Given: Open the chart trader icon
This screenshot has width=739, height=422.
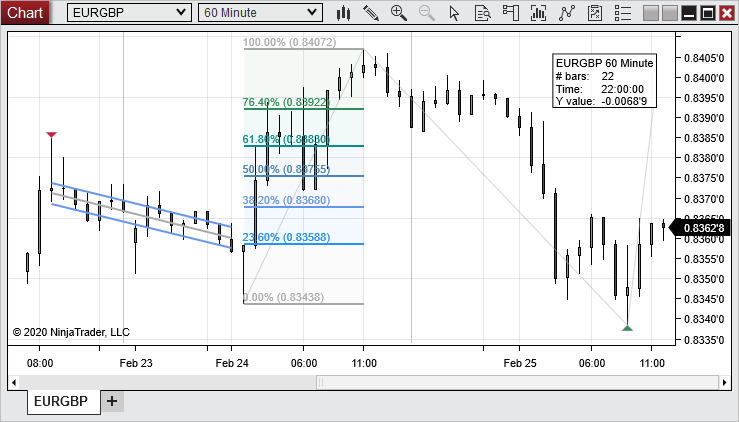Looking at the screenshot, I should pos(511,13).
